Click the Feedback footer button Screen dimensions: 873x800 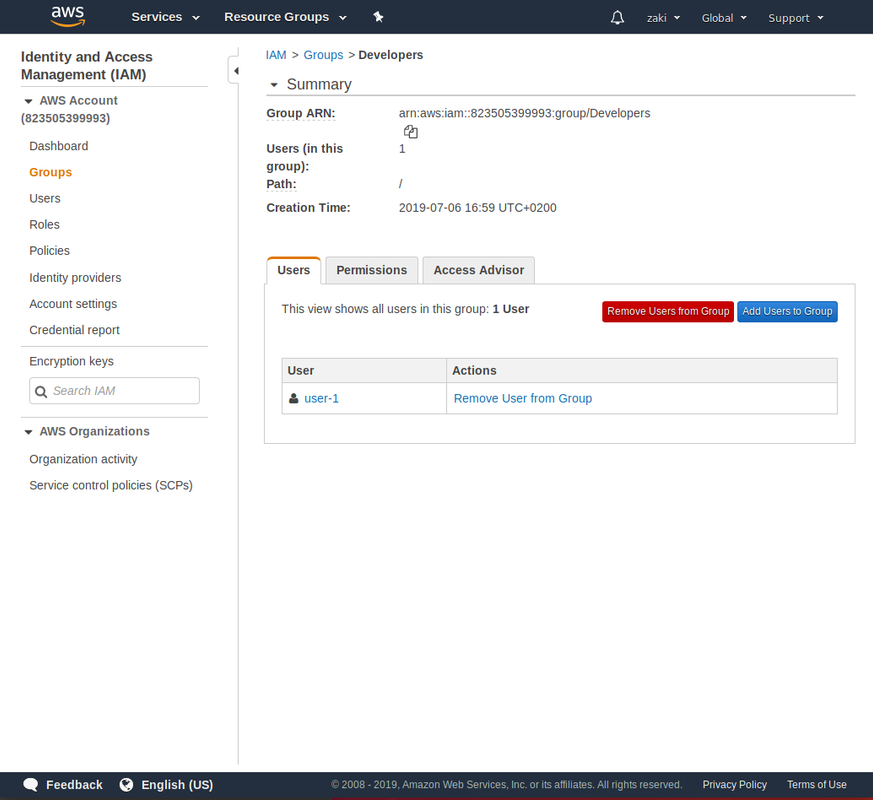(62, 785)
